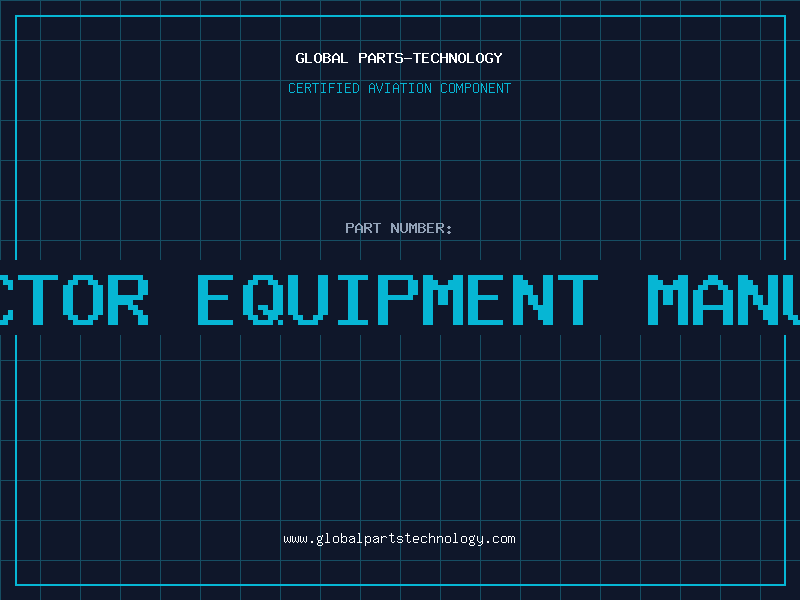The width and height of the screenshot is (800, 600).
Task: Open the www.globalpartstechnology.com website link
Action: coord(399,539)
